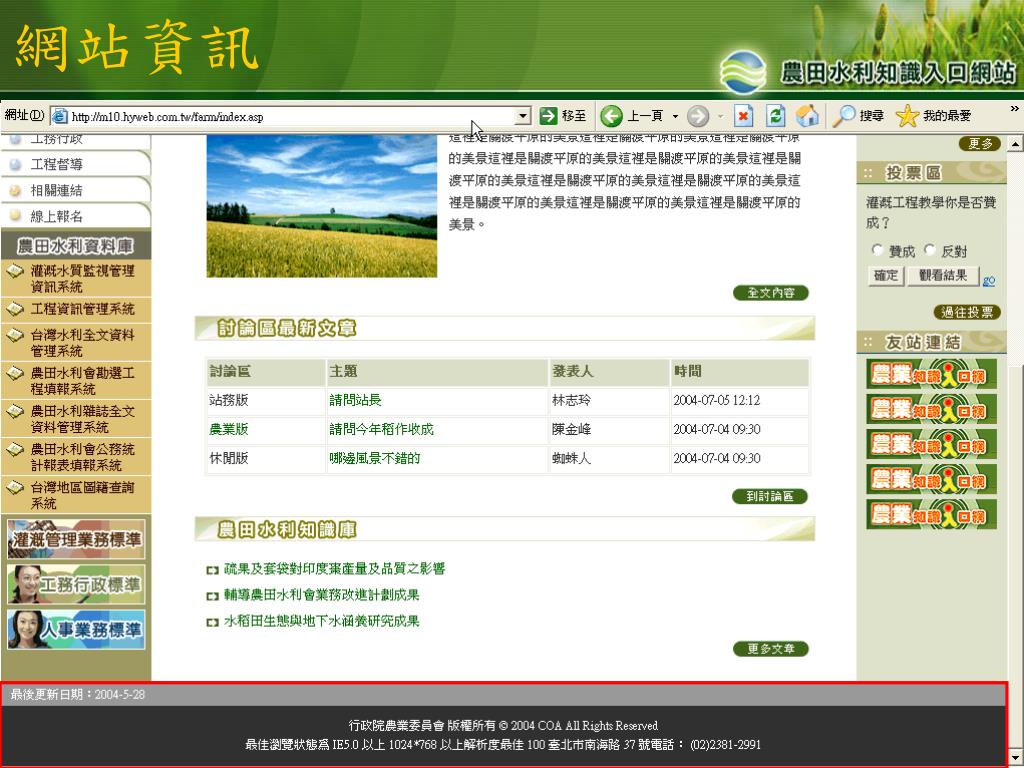
Task: Click the 我的最愛 star icon
Action: point(907,116)
